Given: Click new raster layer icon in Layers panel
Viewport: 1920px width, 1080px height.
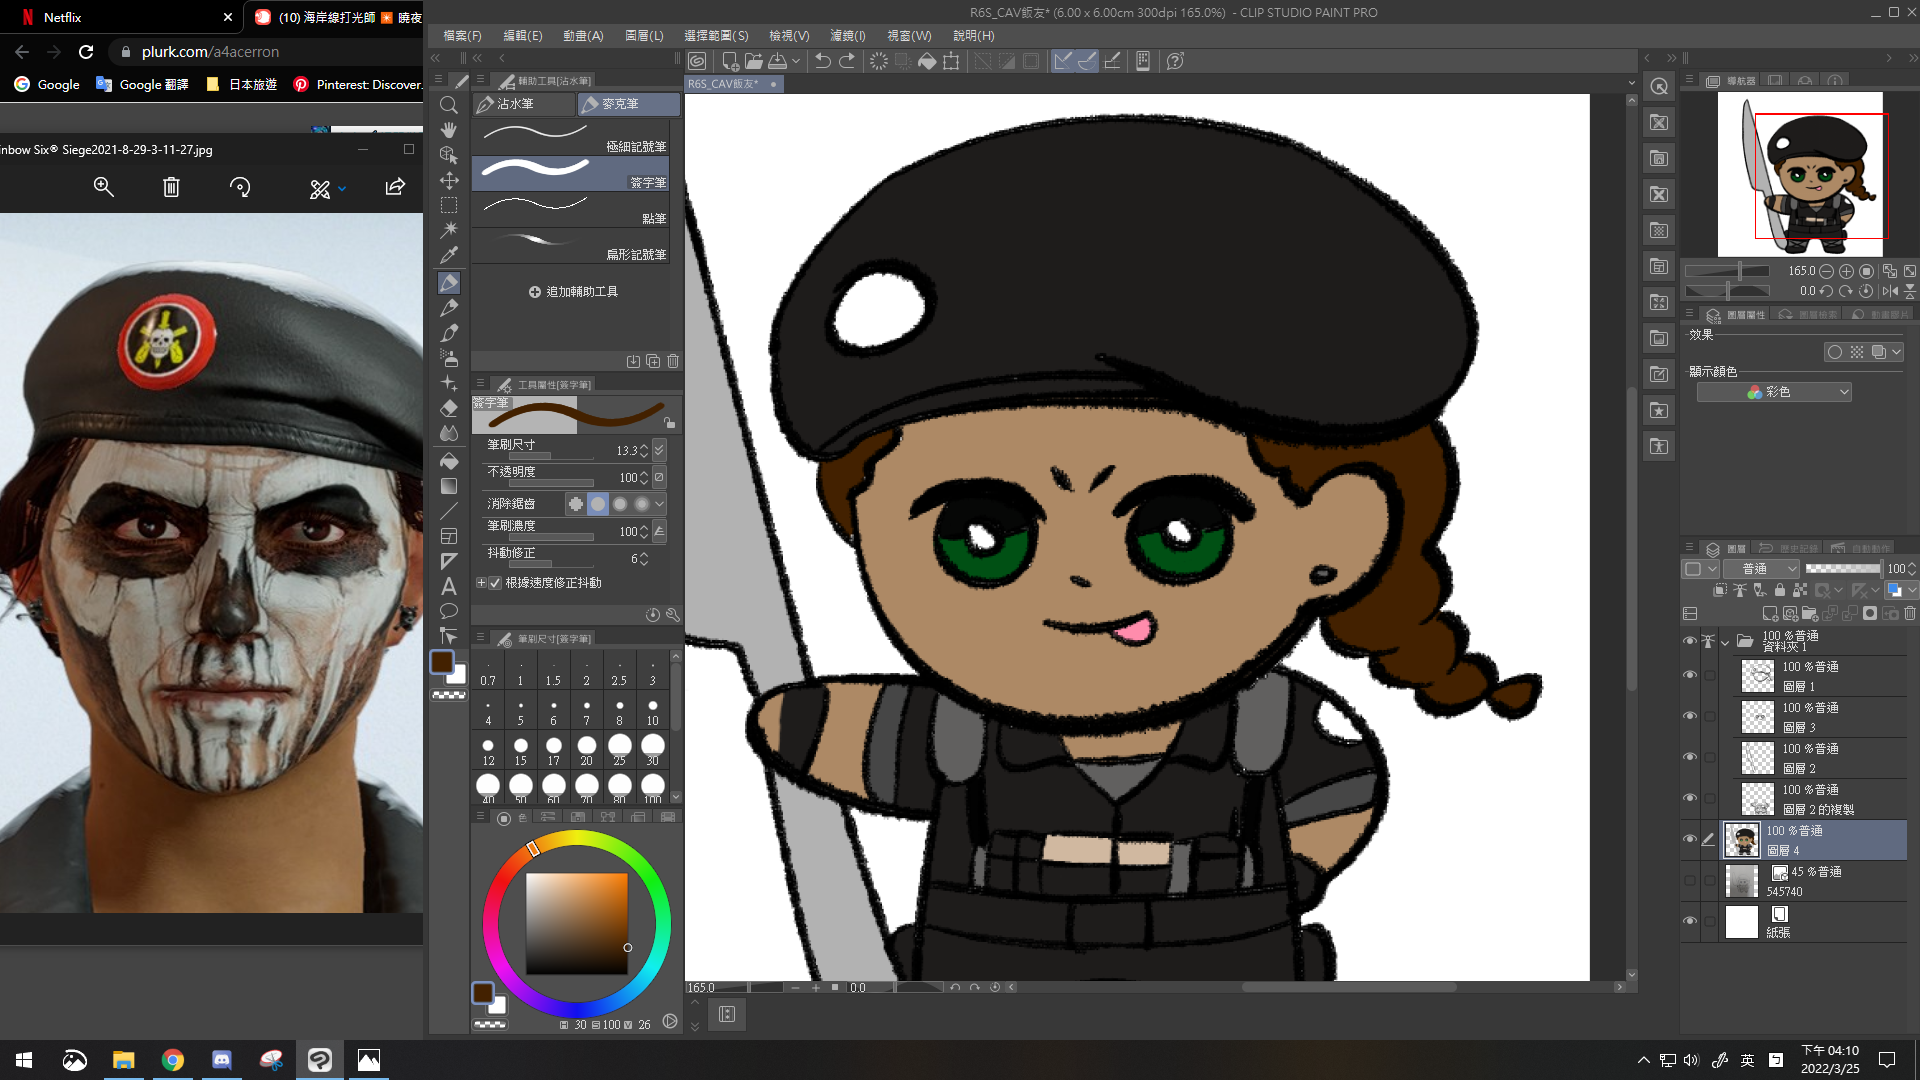Looking at the screenshot, I should [x=1770, y=614].
